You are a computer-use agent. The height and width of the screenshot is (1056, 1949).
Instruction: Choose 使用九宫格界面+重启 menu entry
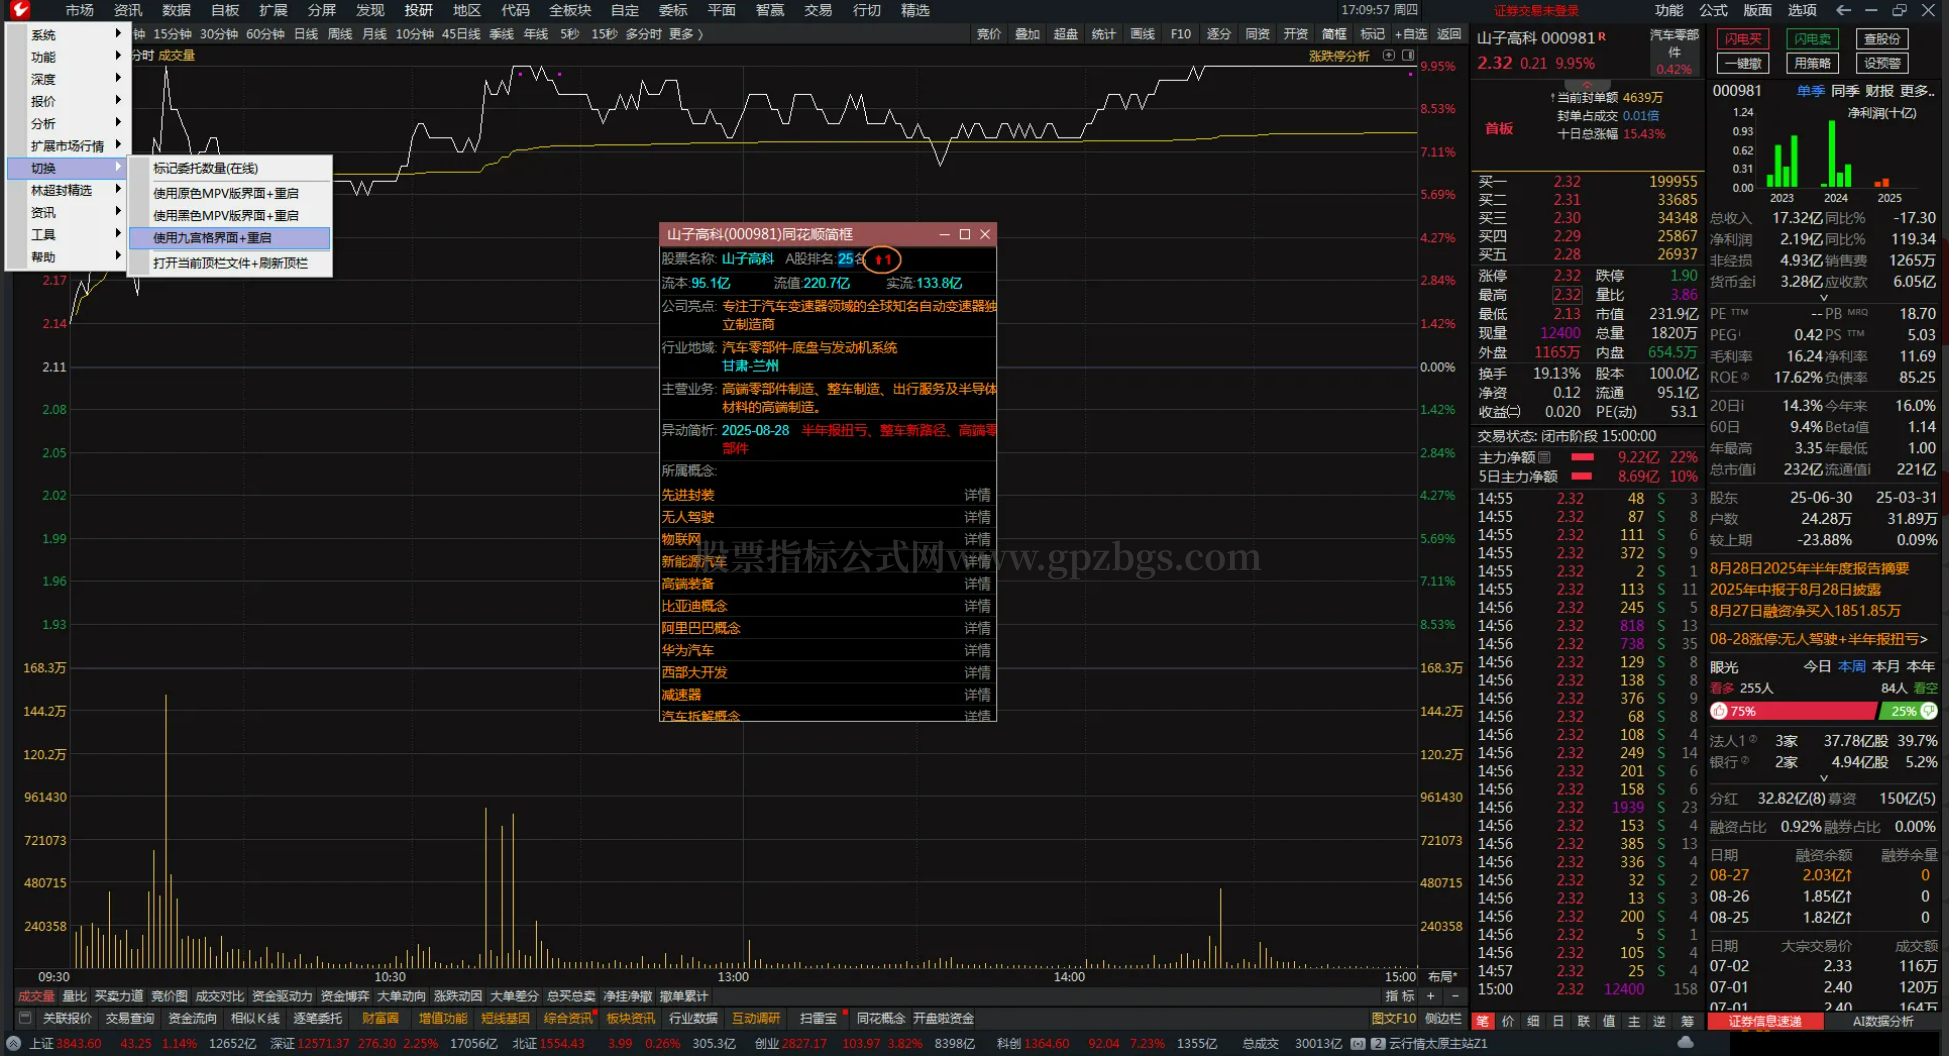point(230,238)
